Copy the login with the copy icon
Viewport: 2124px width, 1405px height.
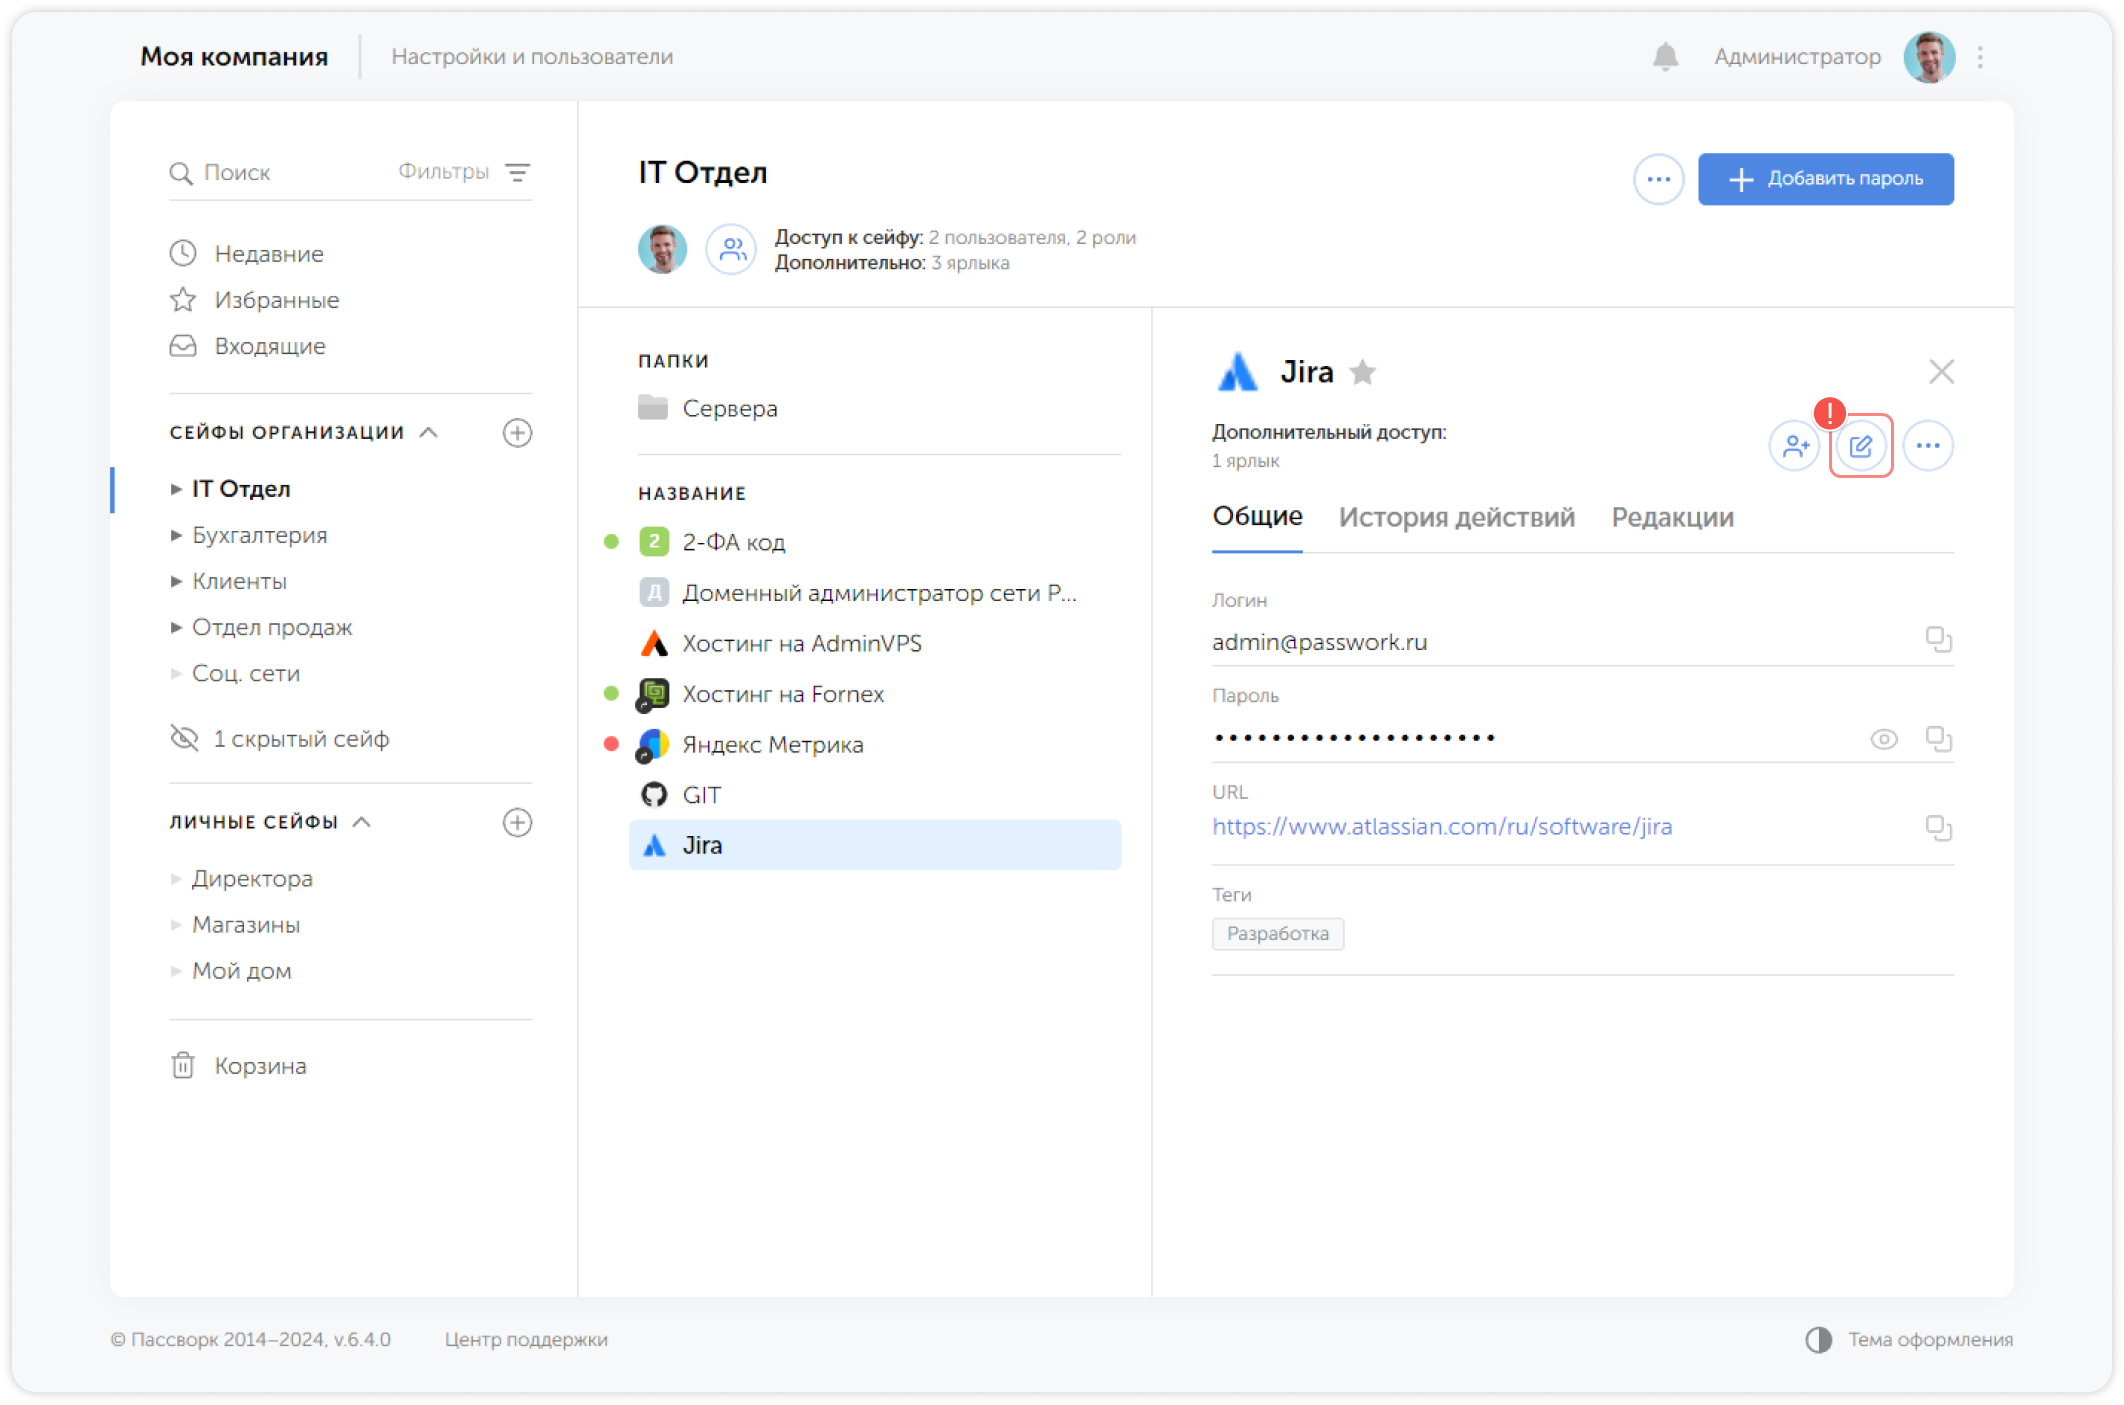pos(1938,639)
